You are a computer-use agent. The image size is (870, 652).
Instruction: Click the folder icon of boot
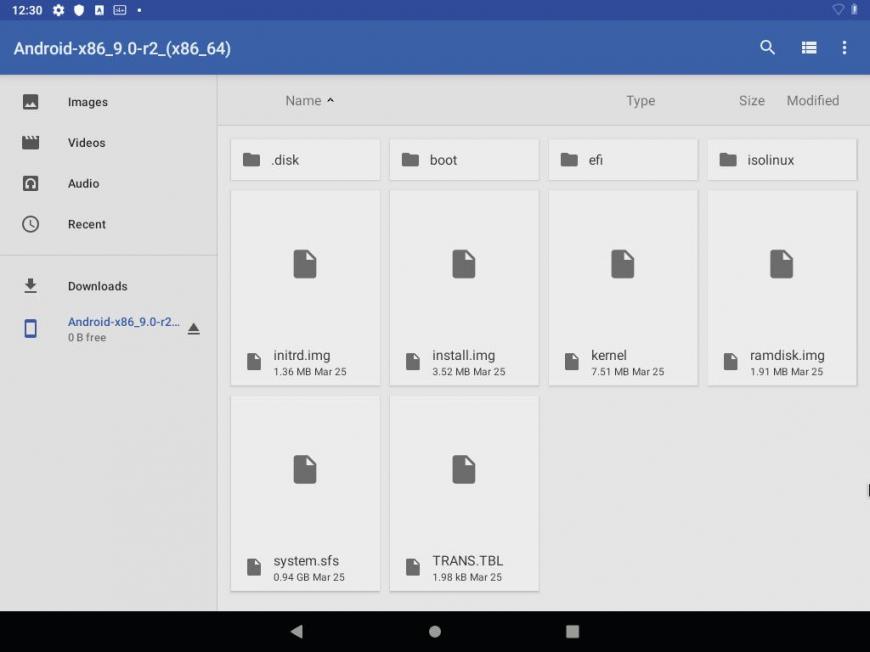point(410,160)
